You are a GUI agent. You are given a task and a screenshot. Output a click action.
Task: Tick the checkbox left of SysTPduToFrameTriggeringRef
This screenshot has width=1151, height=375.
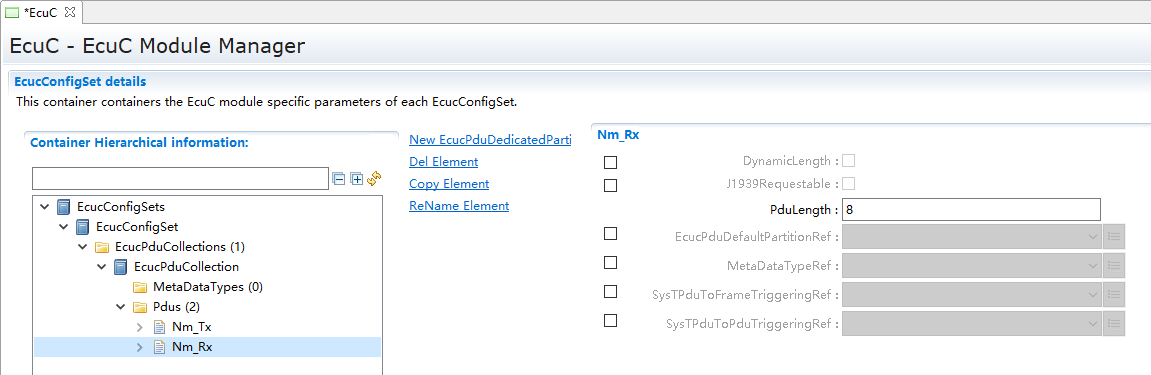tap(610, 291)
